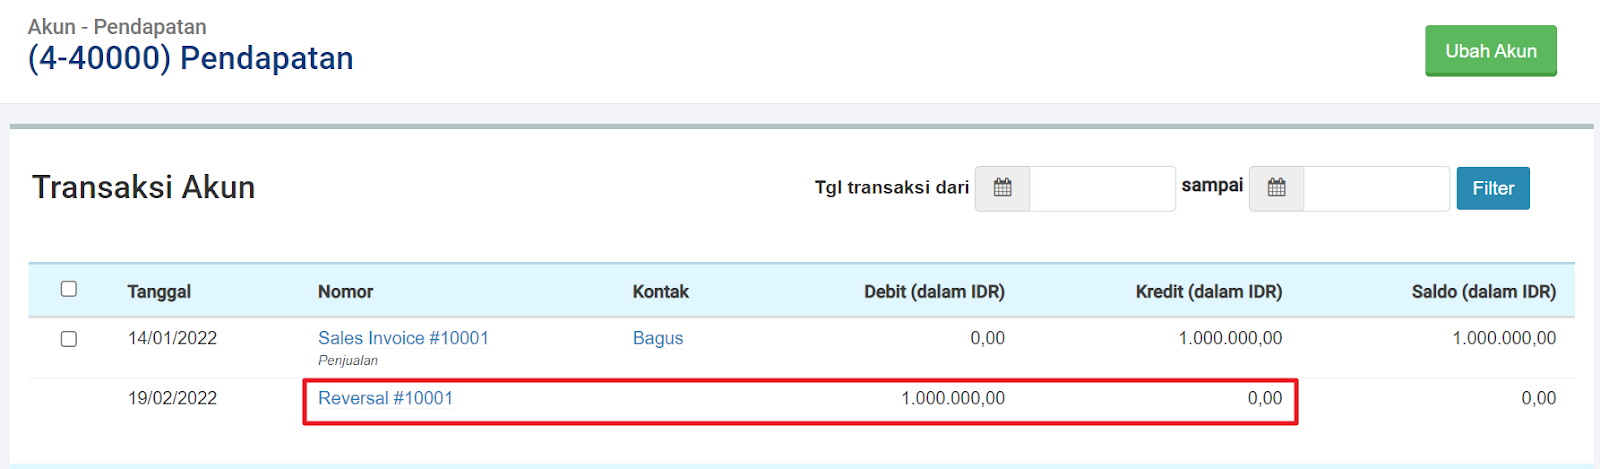
Task: Open the start date calendar picker
Action: 1002,188
